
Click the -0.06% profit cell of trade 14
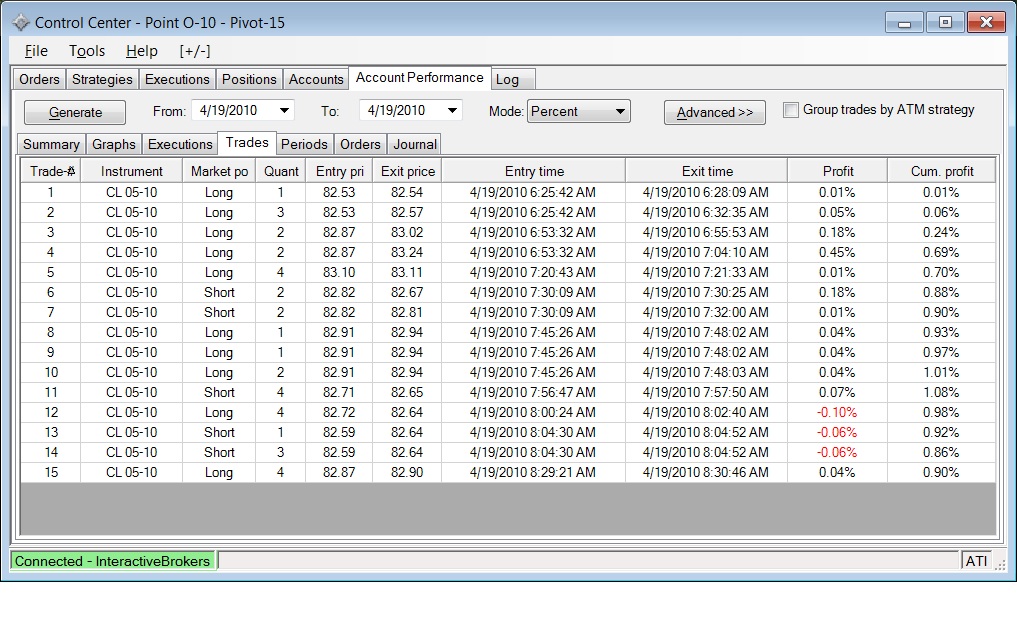tap(837, 453)
